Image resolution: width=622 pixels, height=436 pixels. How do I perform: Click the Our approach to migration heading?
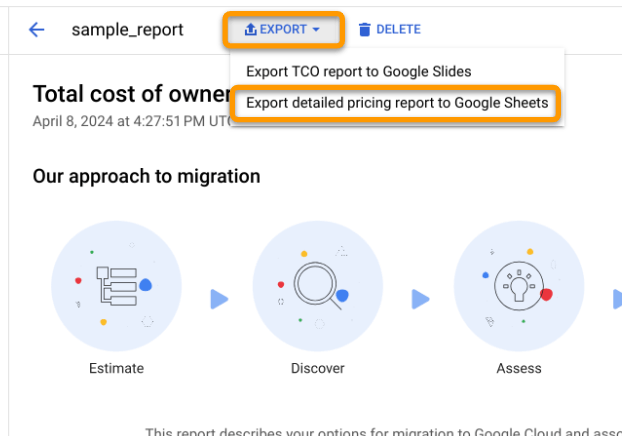146,176
